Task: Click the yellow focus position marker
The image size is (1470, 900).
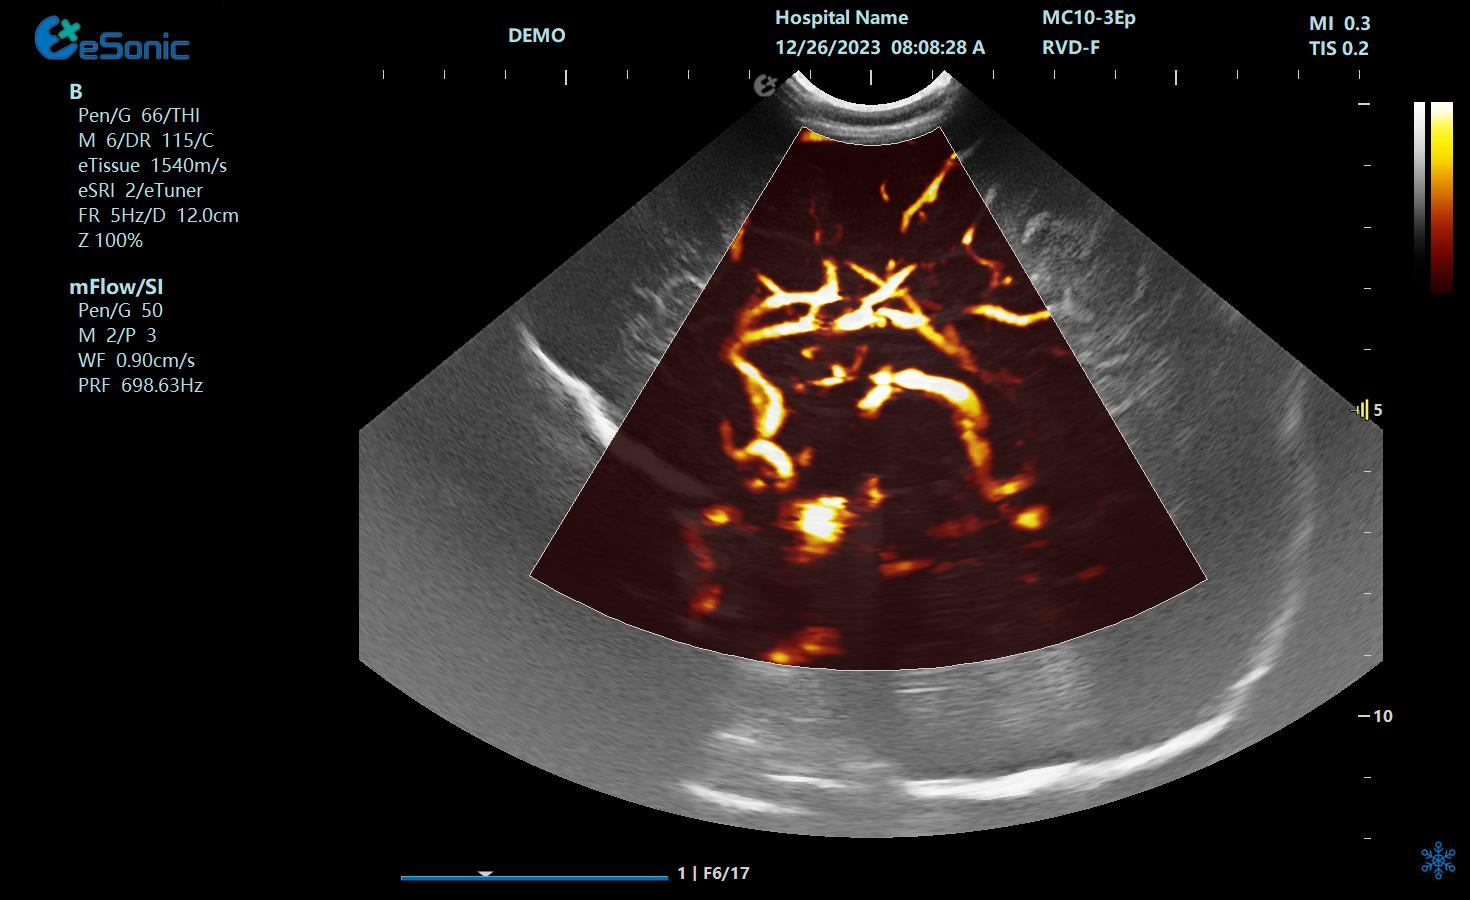Action: tap(1362, 410)
